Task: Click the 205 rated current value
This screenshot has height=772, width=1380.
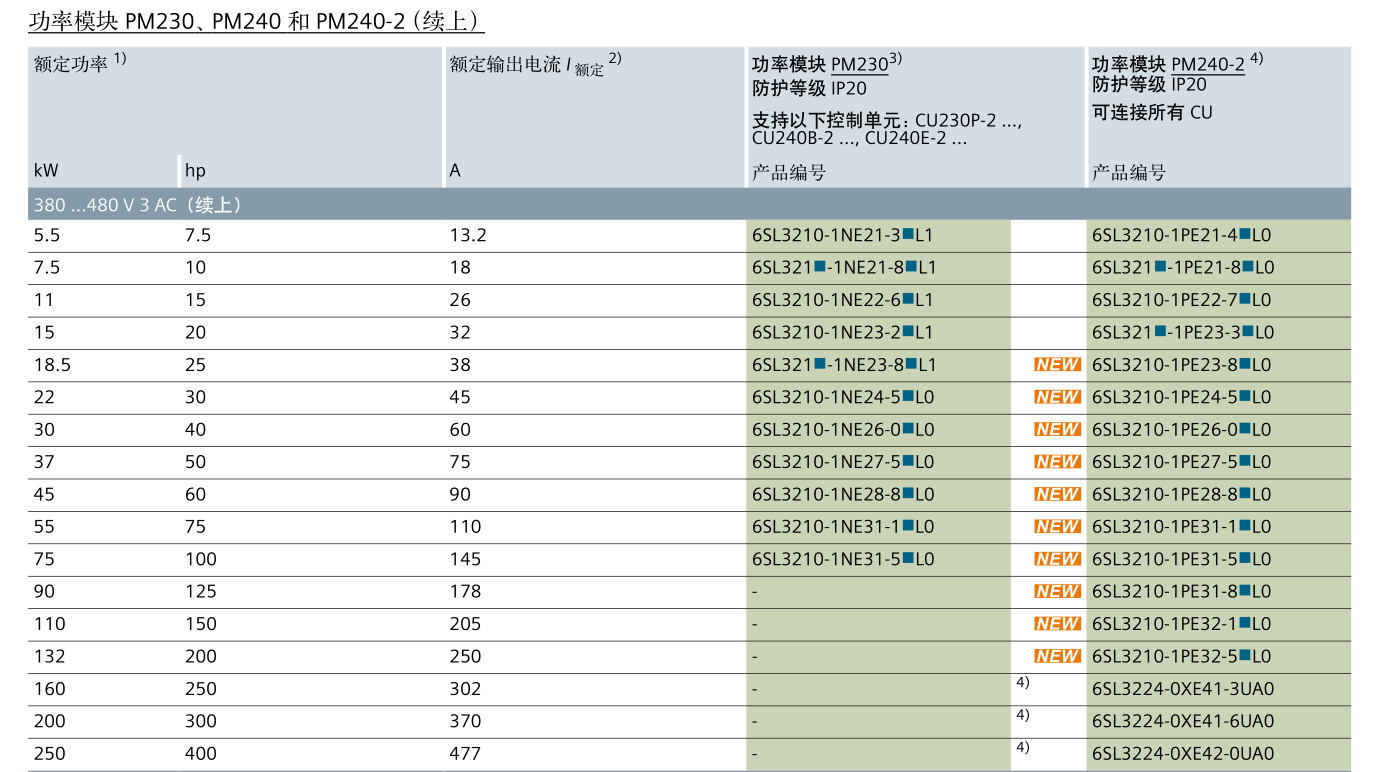Action: (x=465, y=623)
